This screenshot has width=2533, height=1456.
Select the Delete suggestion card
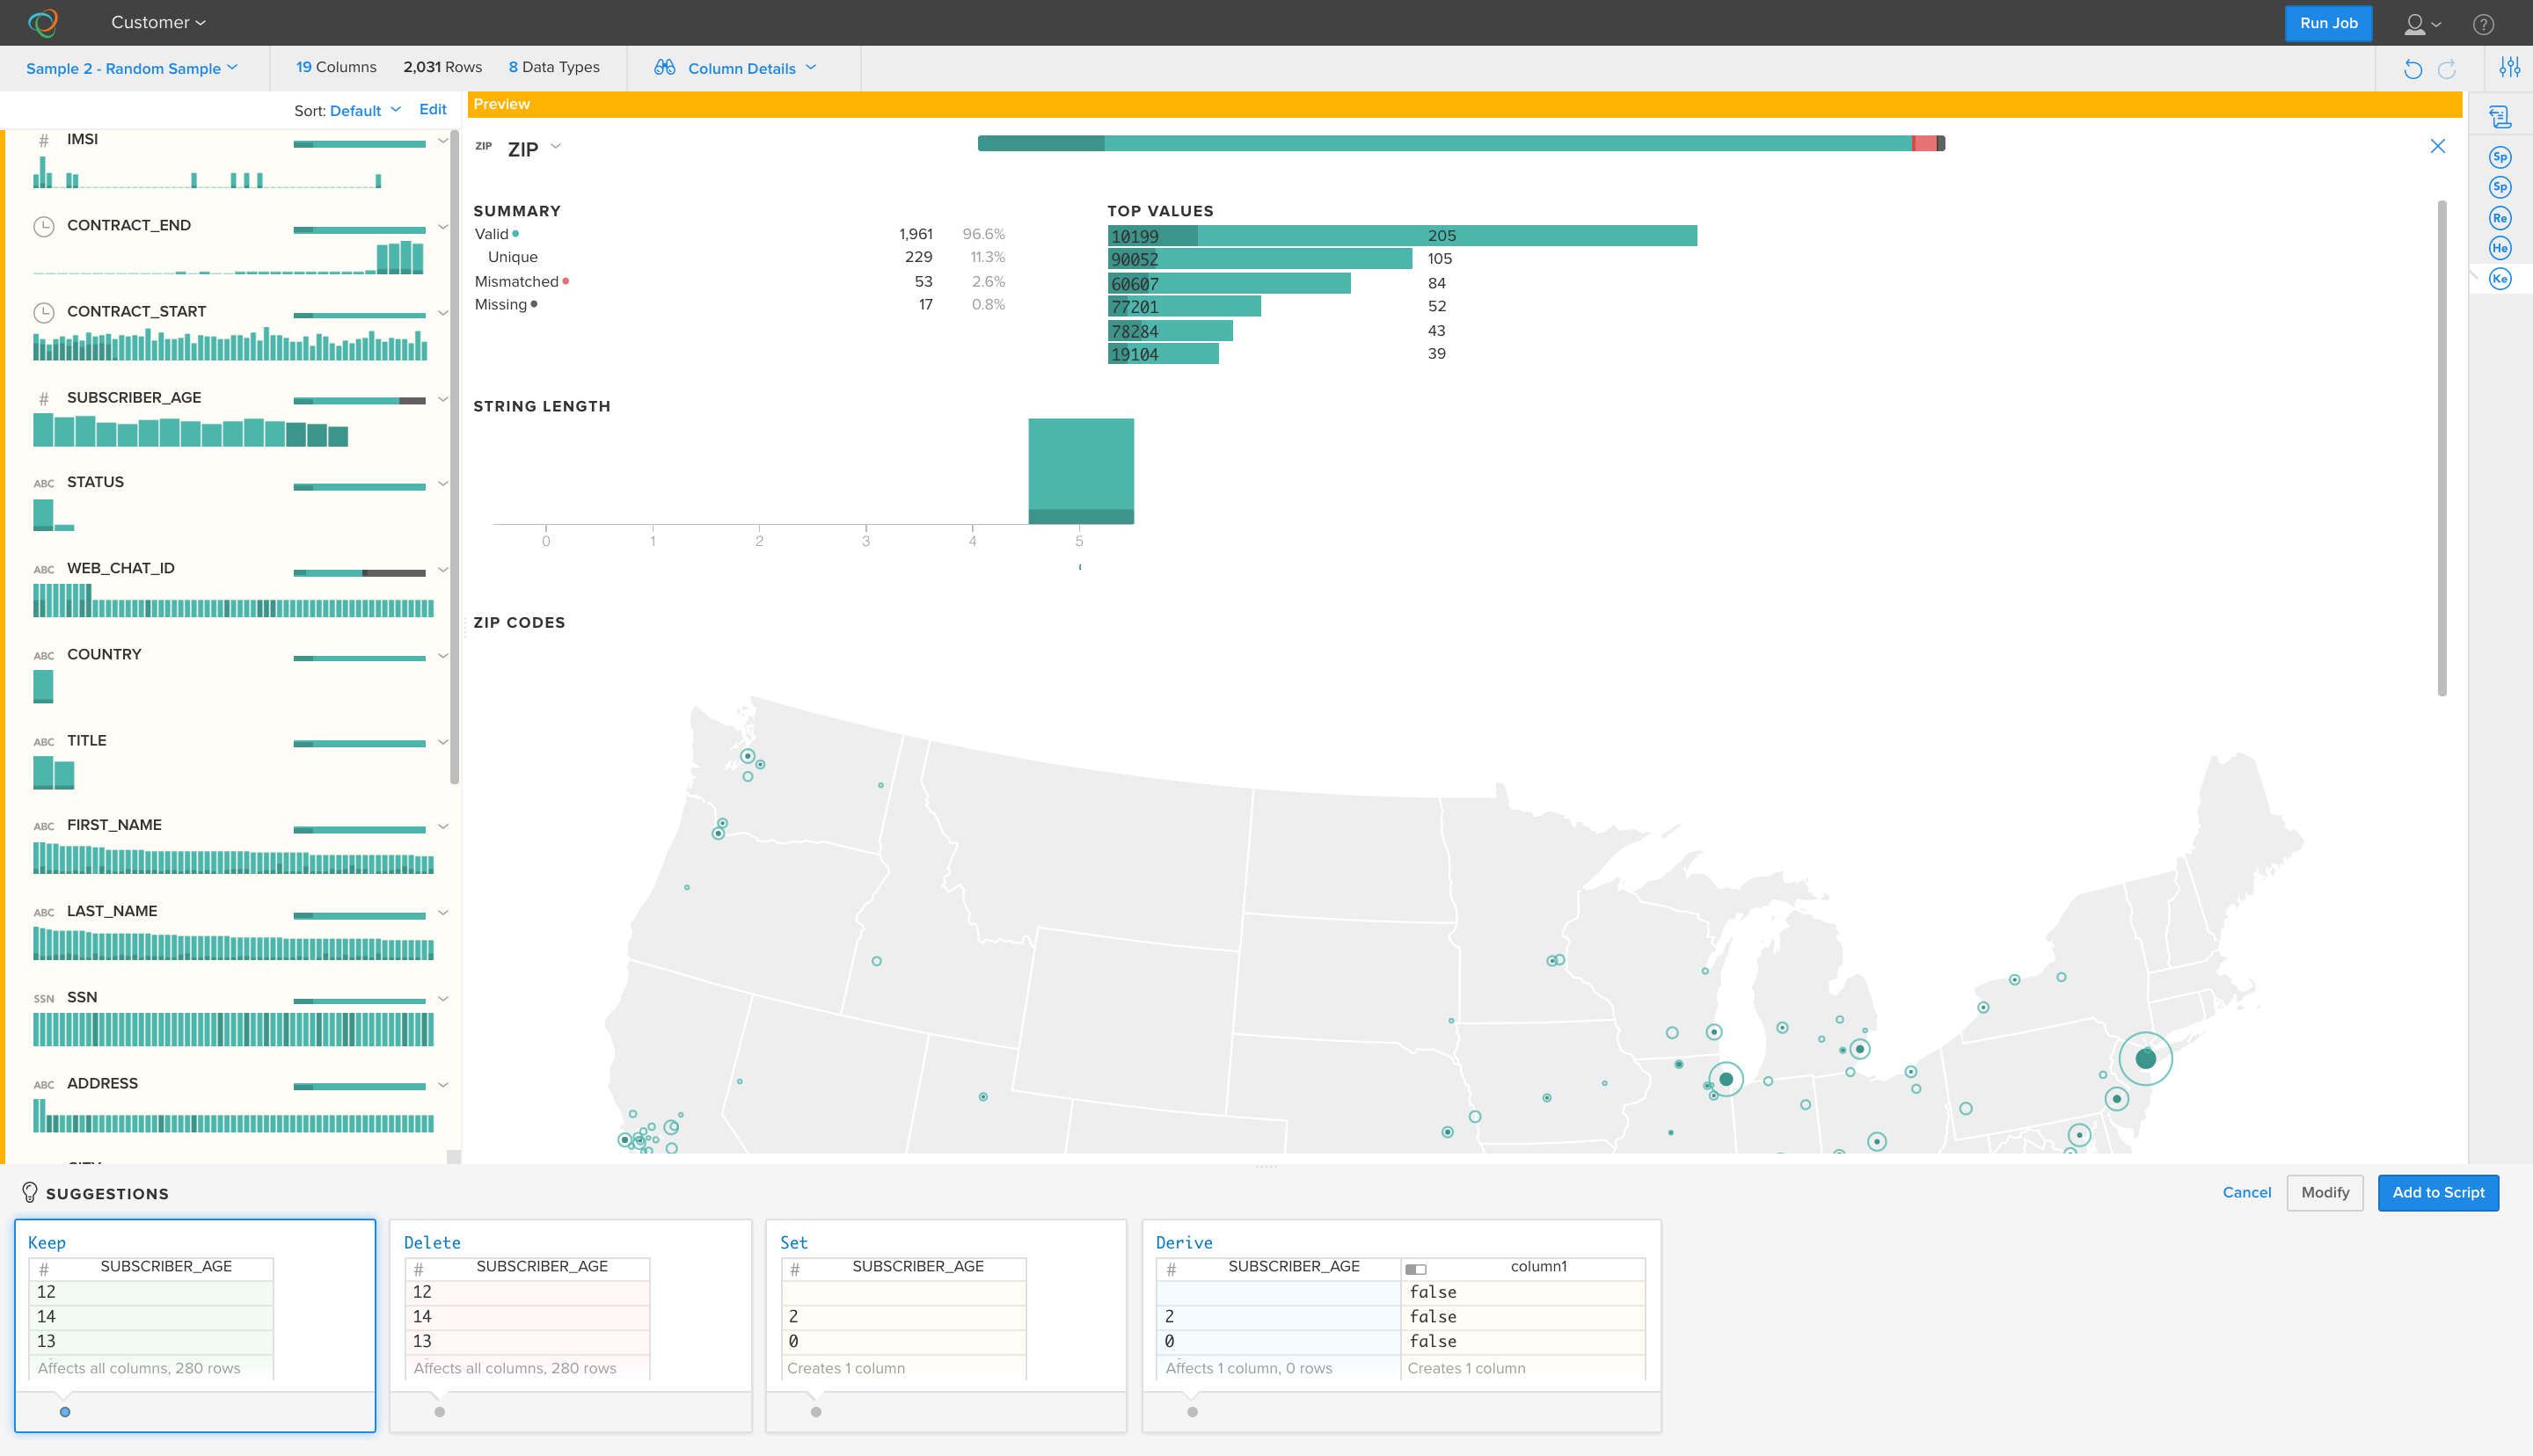(570, 1325)
